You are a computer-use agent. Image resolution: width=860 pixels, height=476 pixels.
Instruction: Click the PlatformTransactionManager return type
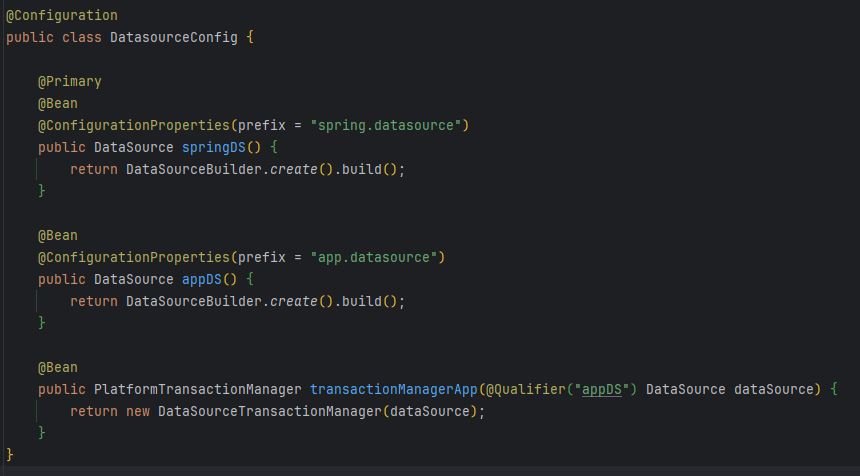point(197,389)
